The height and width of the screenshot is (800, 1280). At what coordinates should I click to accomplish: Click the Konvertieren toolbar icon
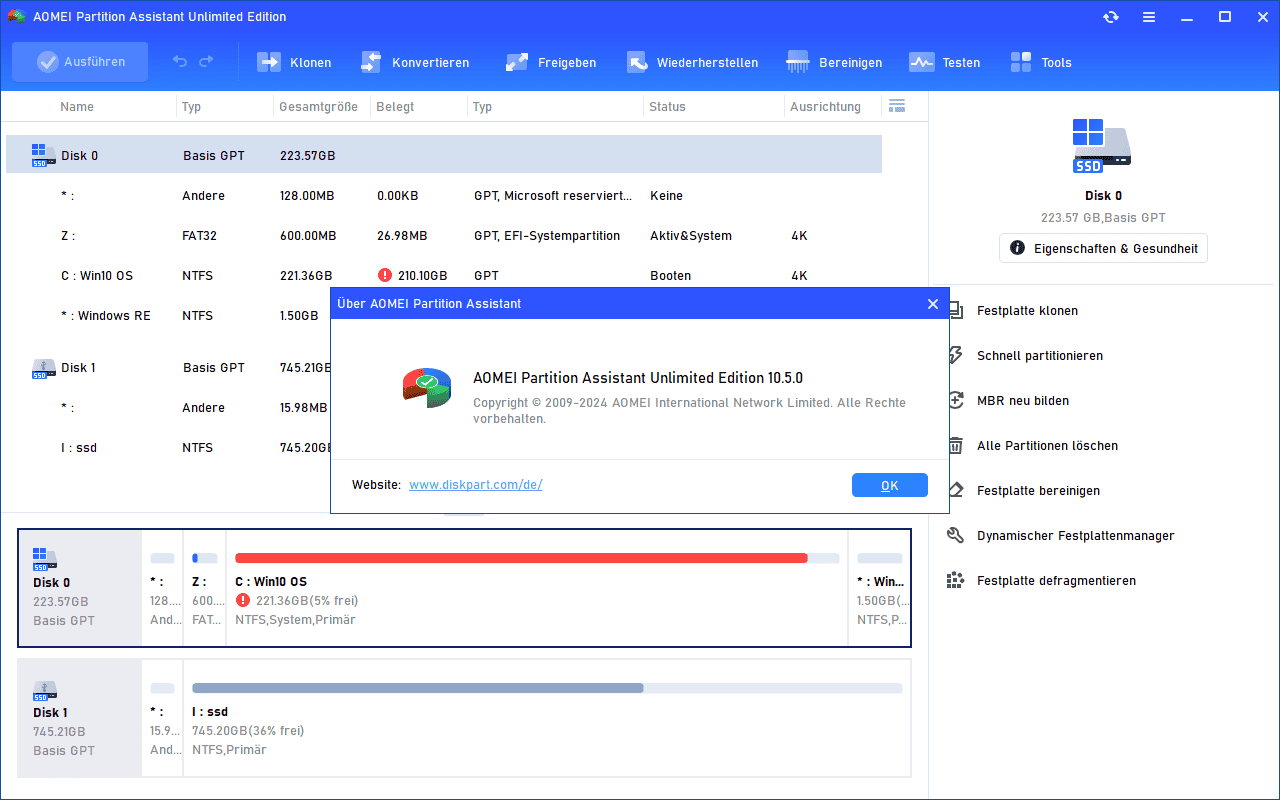point(372,62)
